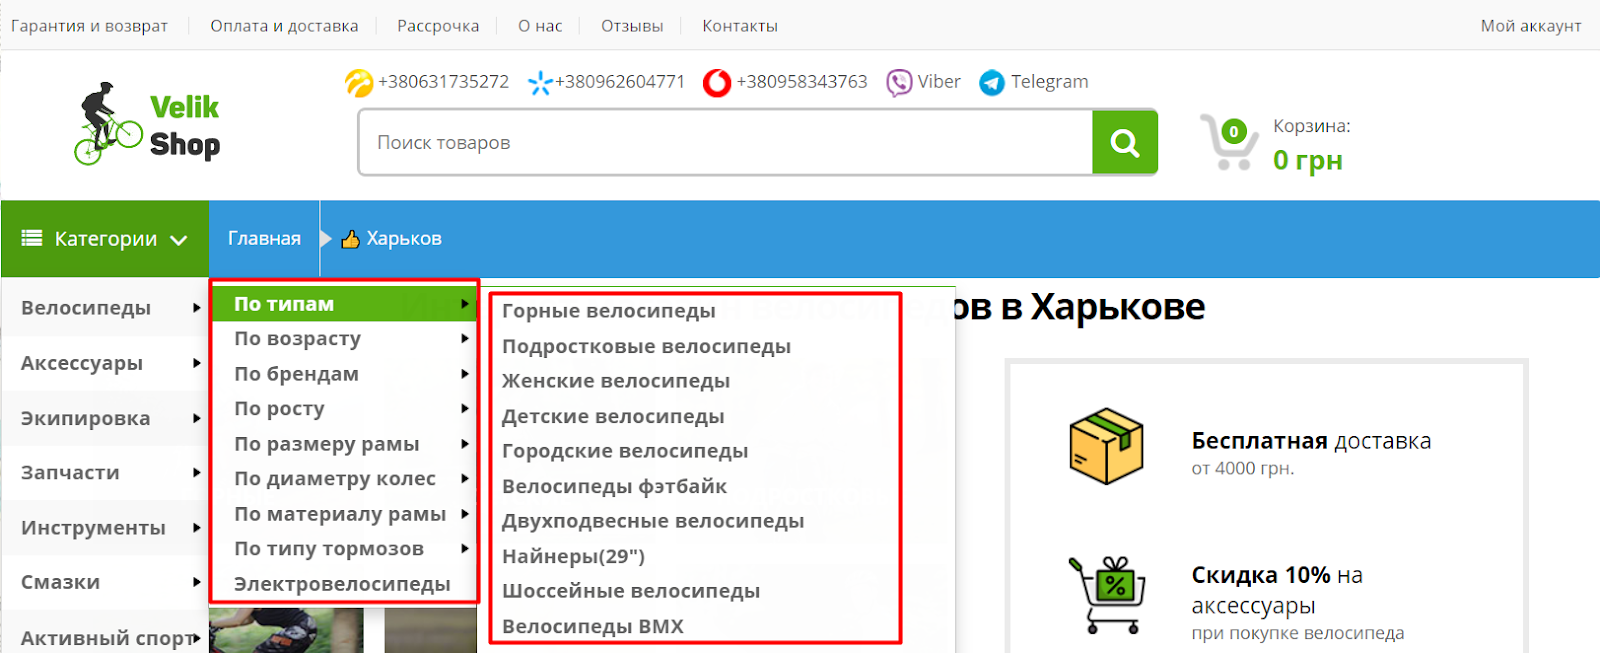Expand Инструменты category arrow

tap(197, 527)
